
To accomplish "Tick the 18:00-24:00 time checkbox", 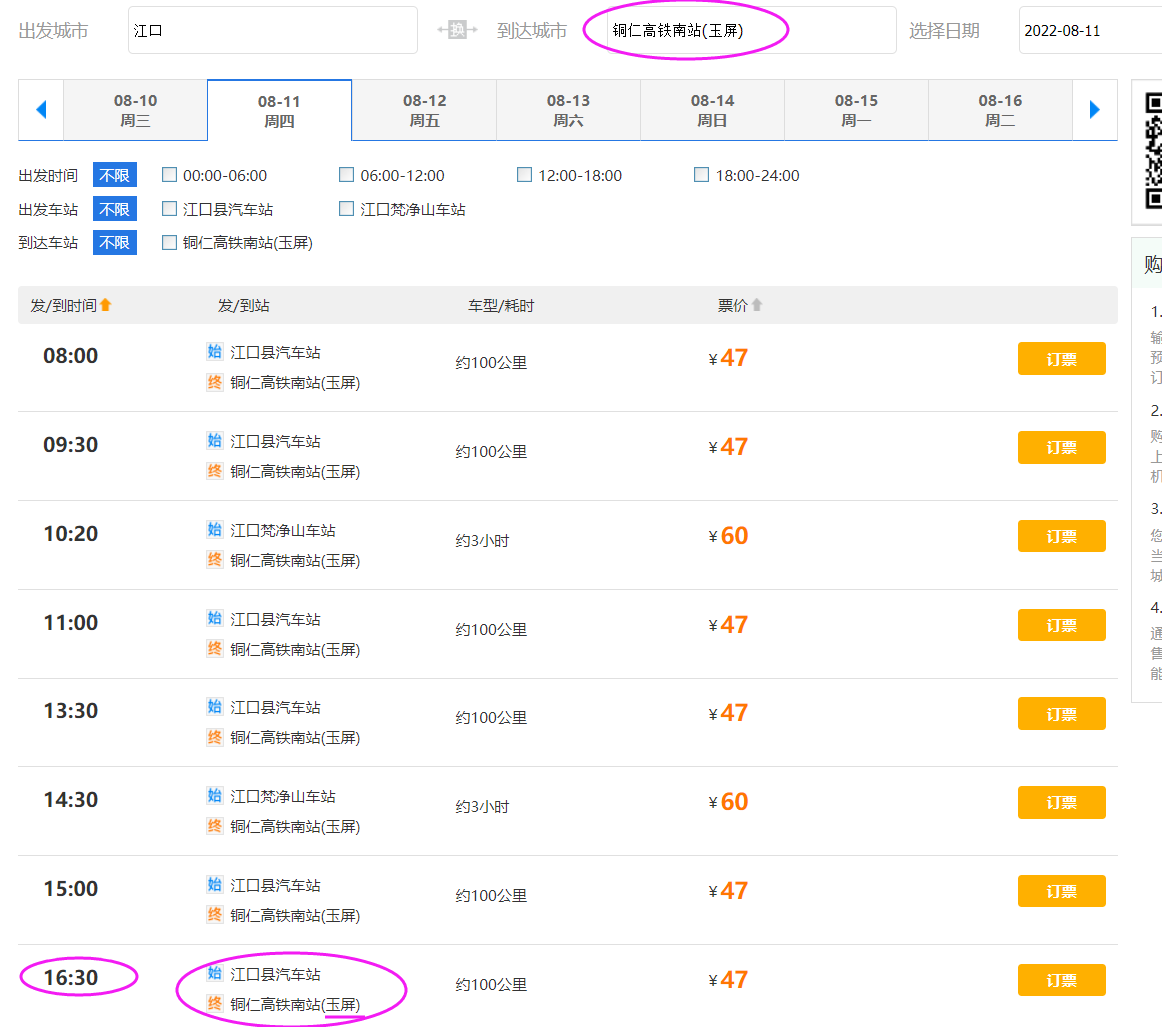I will 702,175.
